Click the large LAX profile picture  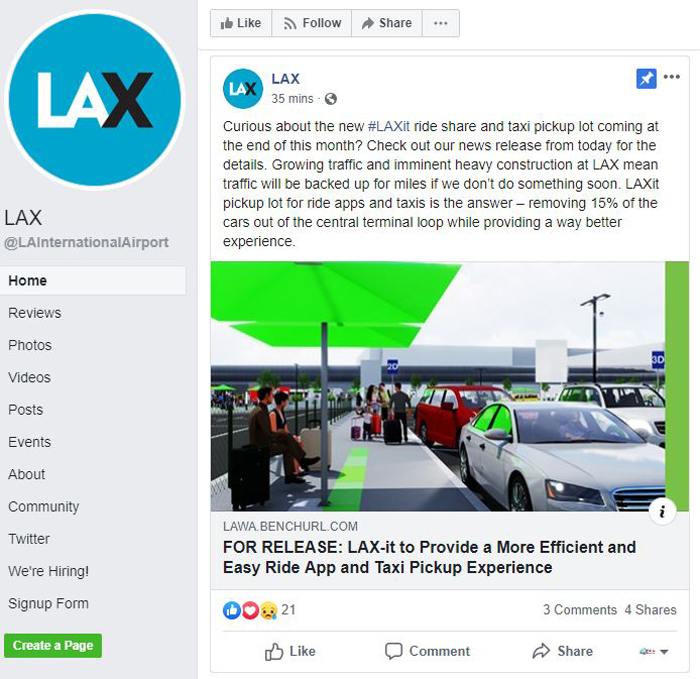[x=95, y=100]
